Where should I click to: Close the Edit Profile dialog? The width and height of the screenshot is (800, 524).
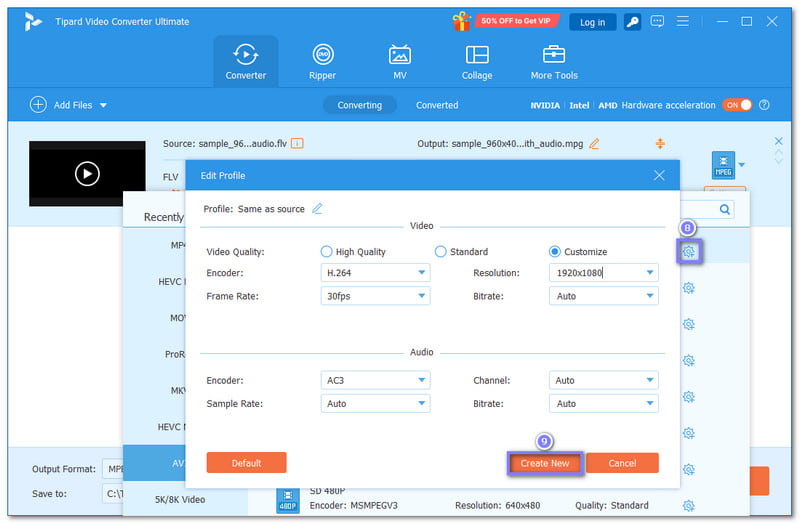(659, 176)
